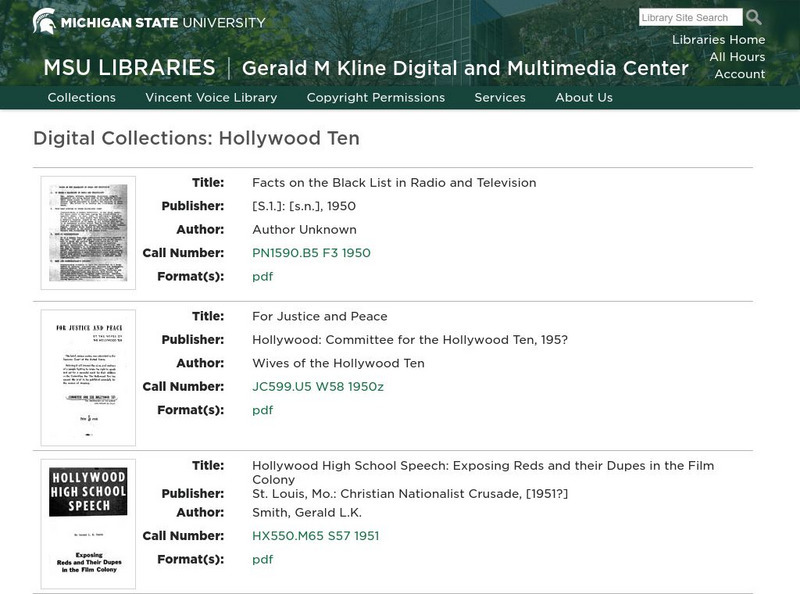Click the Hollywood High School Speech thumbnail
This screenshot has width=800, height=594.
88,524
